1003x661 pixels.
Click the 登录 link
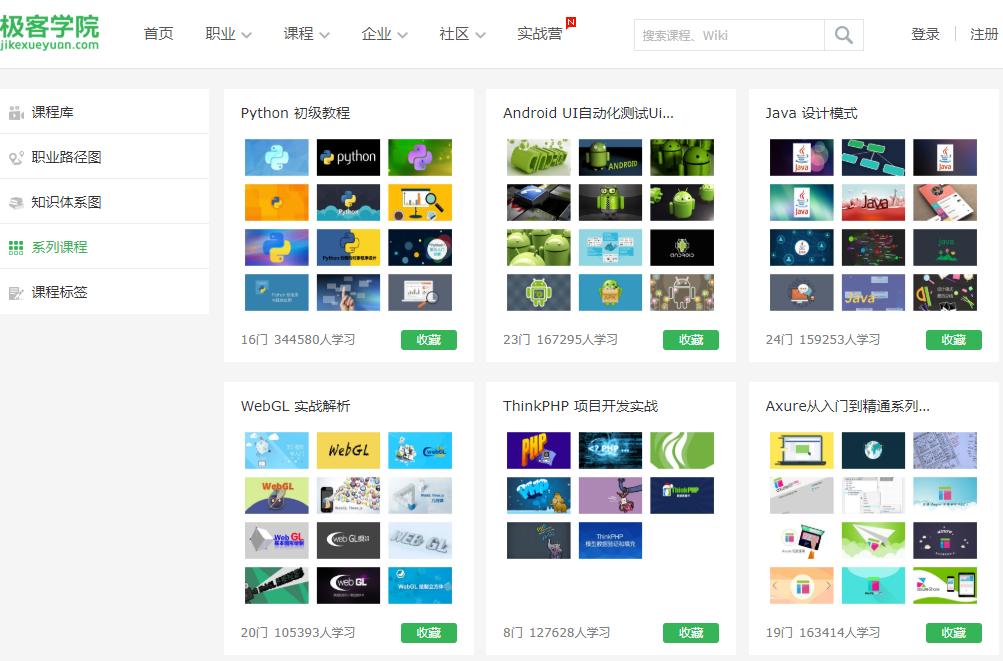pyautogui.click(x=925, y=34)
